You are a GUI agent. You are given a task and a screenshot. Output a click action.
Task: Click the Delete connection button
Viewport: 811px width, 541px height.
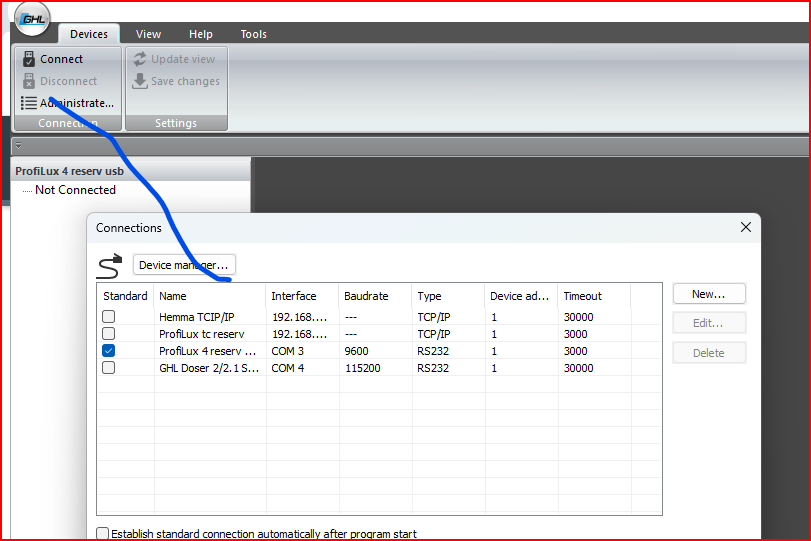click(x=709, y=353)
